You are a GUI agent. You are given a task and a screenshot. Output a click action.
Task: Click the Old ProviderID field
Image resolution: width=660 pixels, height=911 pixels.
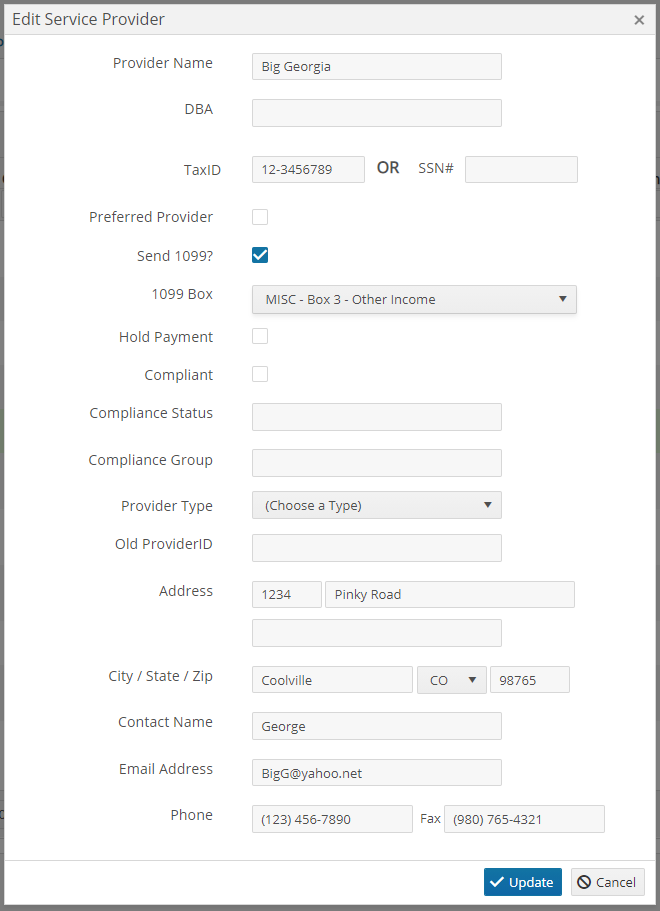coord(376,548)
